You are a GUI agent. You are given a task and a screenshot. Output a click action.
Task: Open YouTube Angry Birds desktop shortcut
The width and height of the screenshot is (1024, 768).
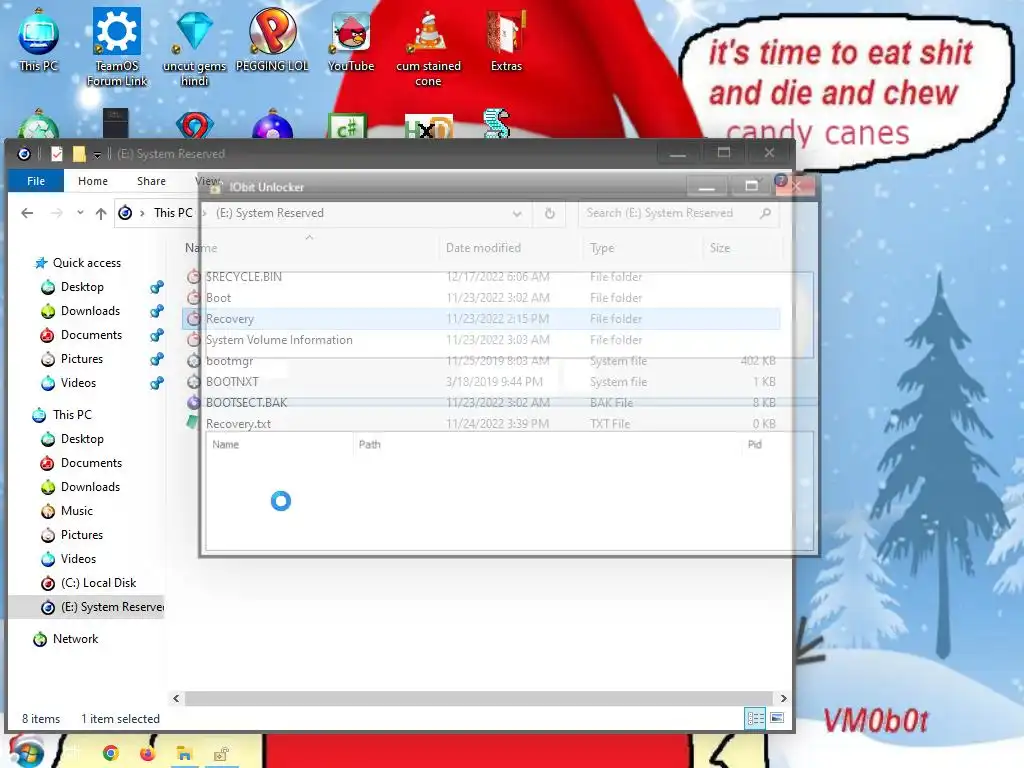351,39
